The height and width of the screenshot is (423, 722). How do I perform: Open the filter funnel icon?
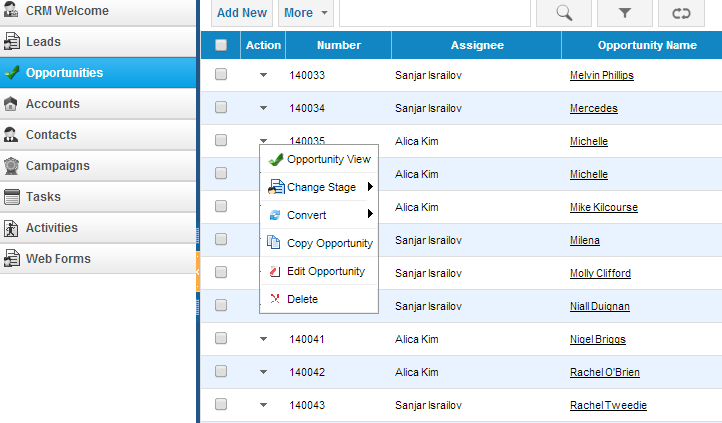click(624, 13)
